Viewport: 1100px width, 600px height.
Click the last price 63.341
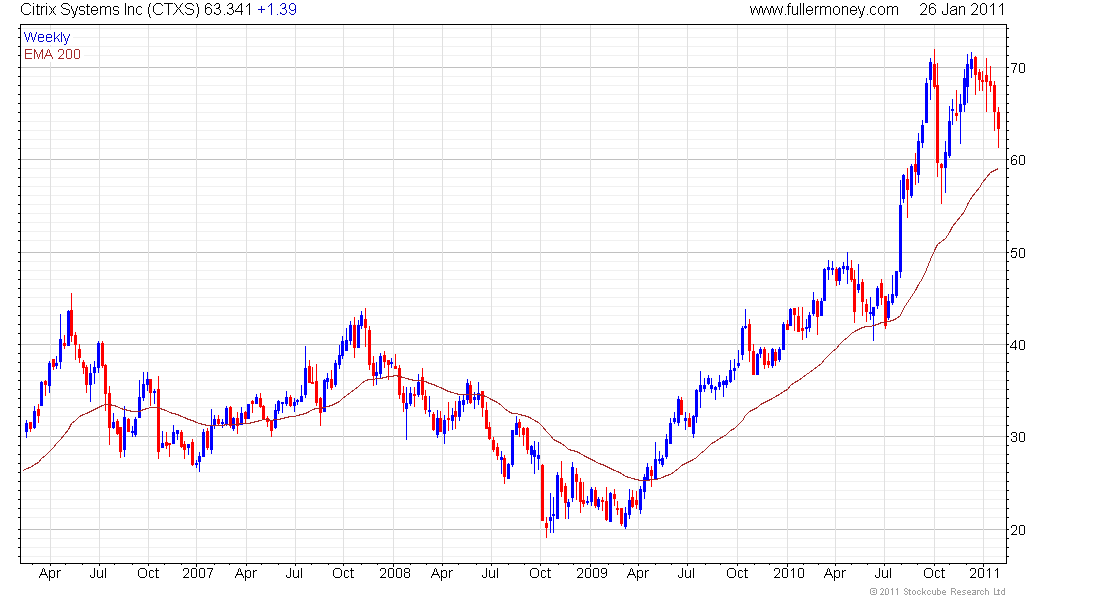point(228,10)
